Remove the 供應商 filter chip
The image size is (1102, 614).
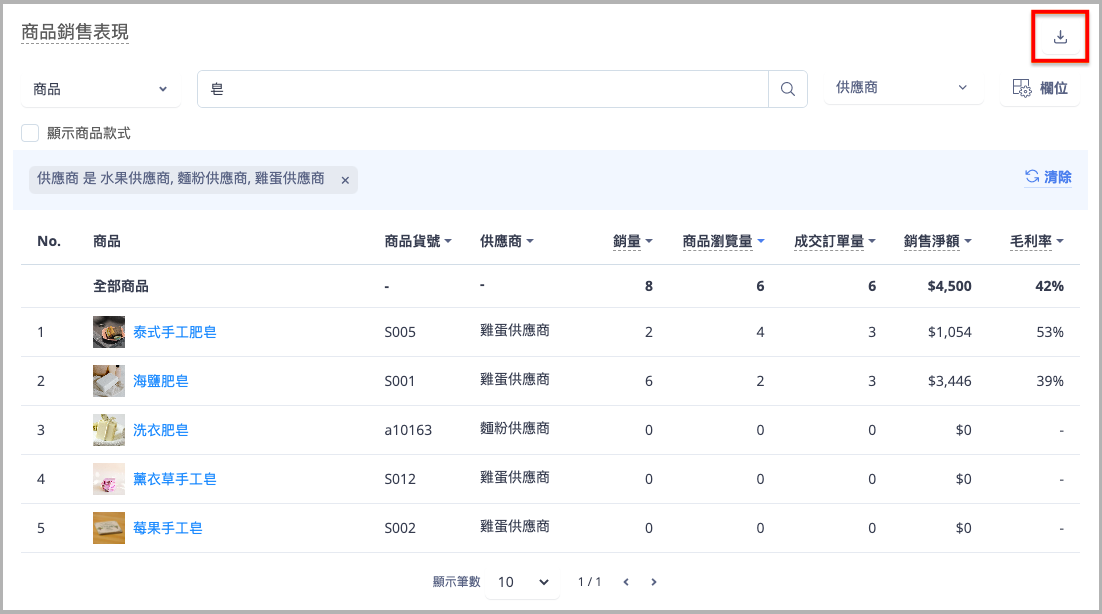click(345, 180)
